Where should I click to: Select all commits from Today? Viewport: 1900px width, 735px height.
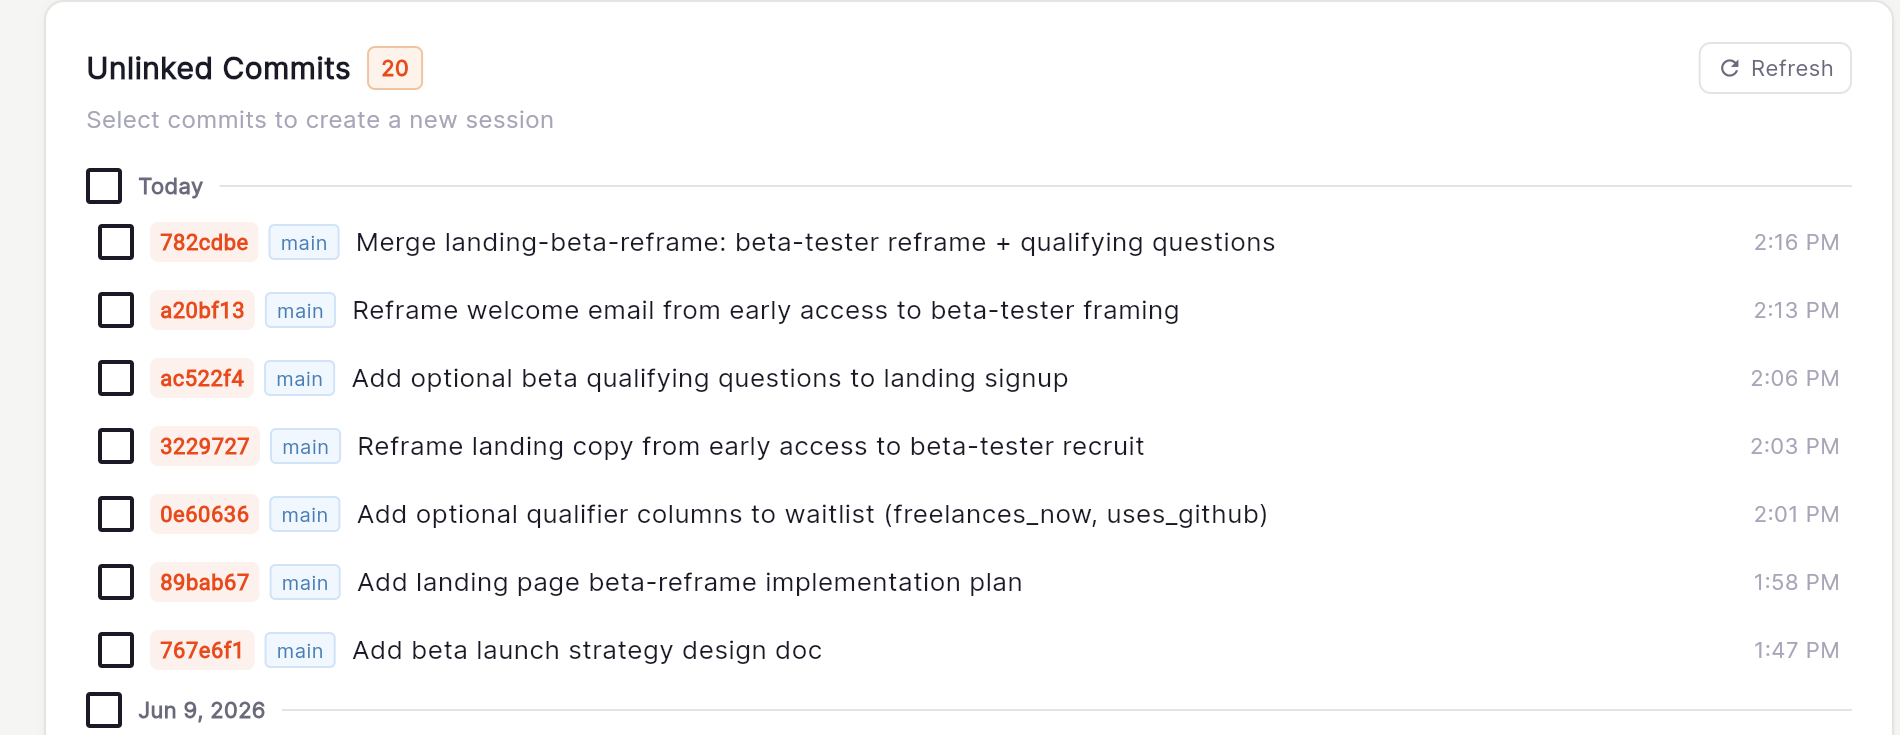(x=104, y=186)
